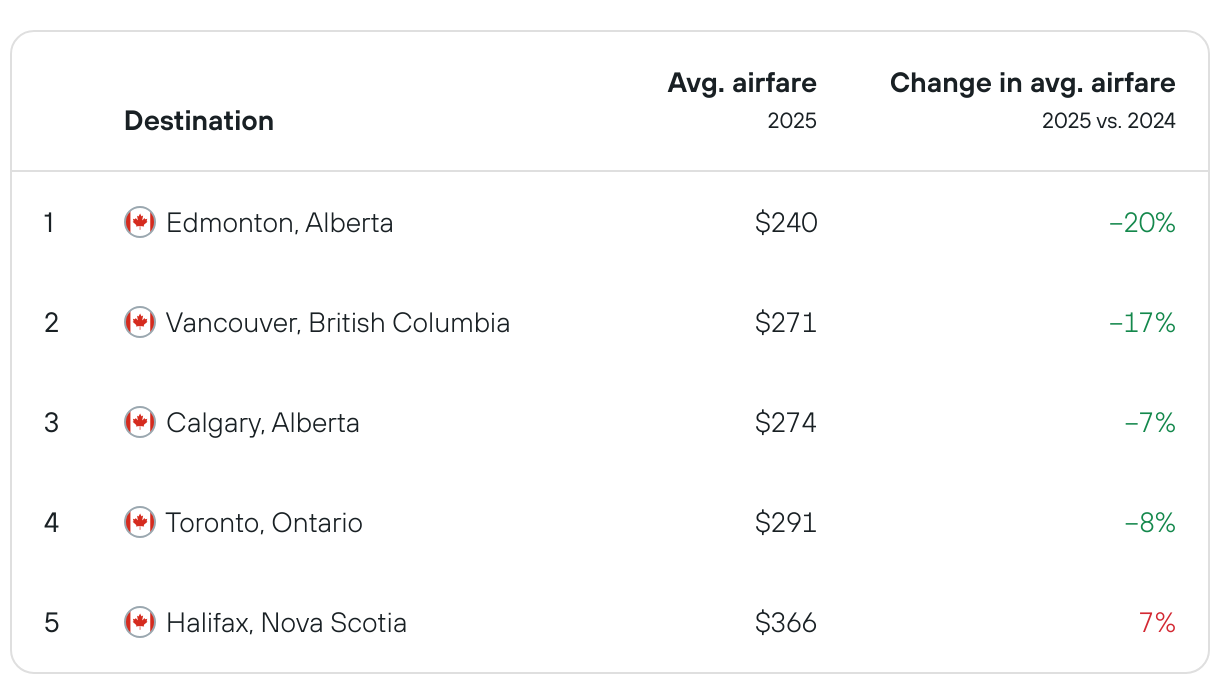This screenshot has width=1220, height=684.
Task: Click the Avg. airfare column header
Action: [x=742, y=82]
